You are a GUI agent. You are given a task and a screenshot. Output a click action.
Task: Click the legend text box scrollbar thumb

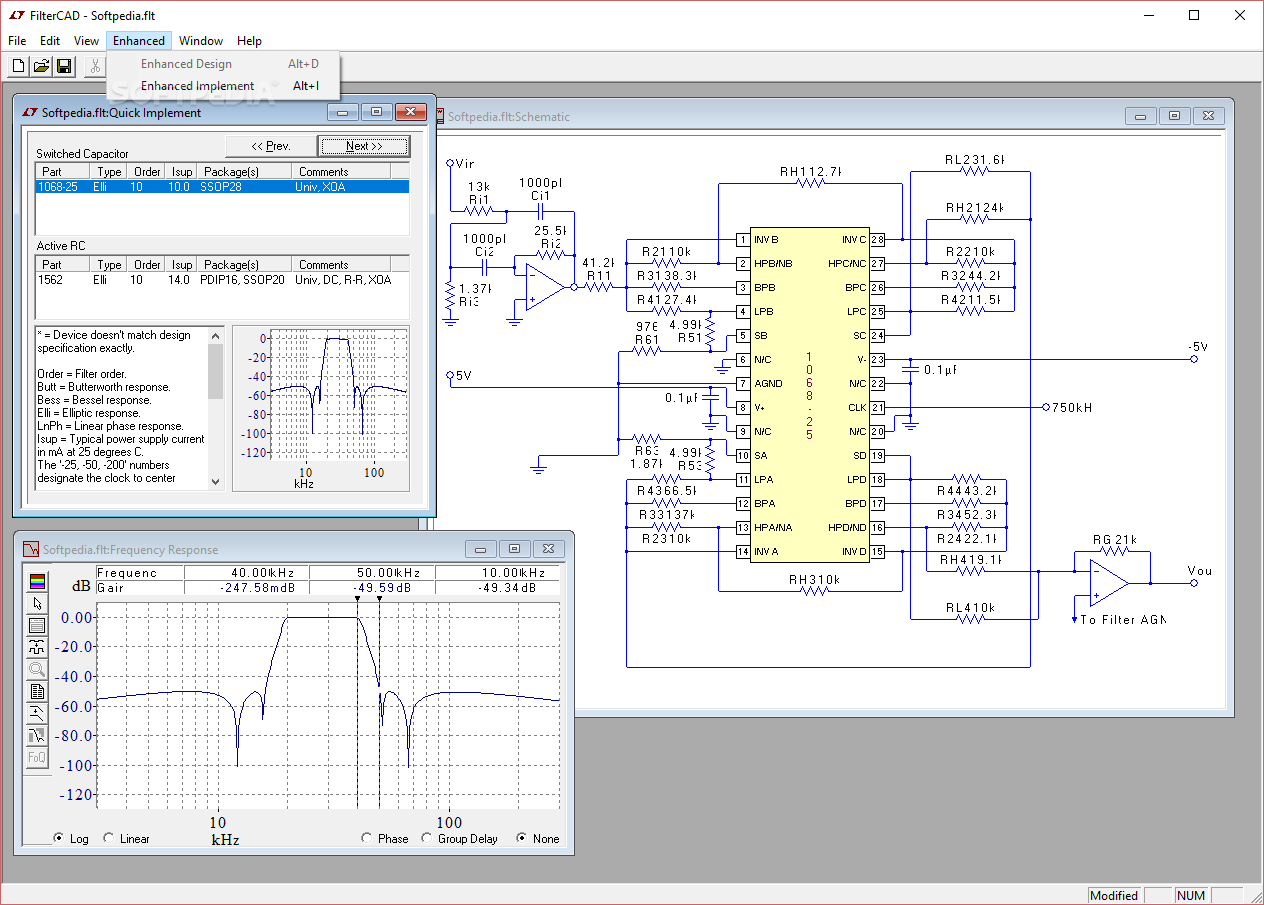(216, 371)
